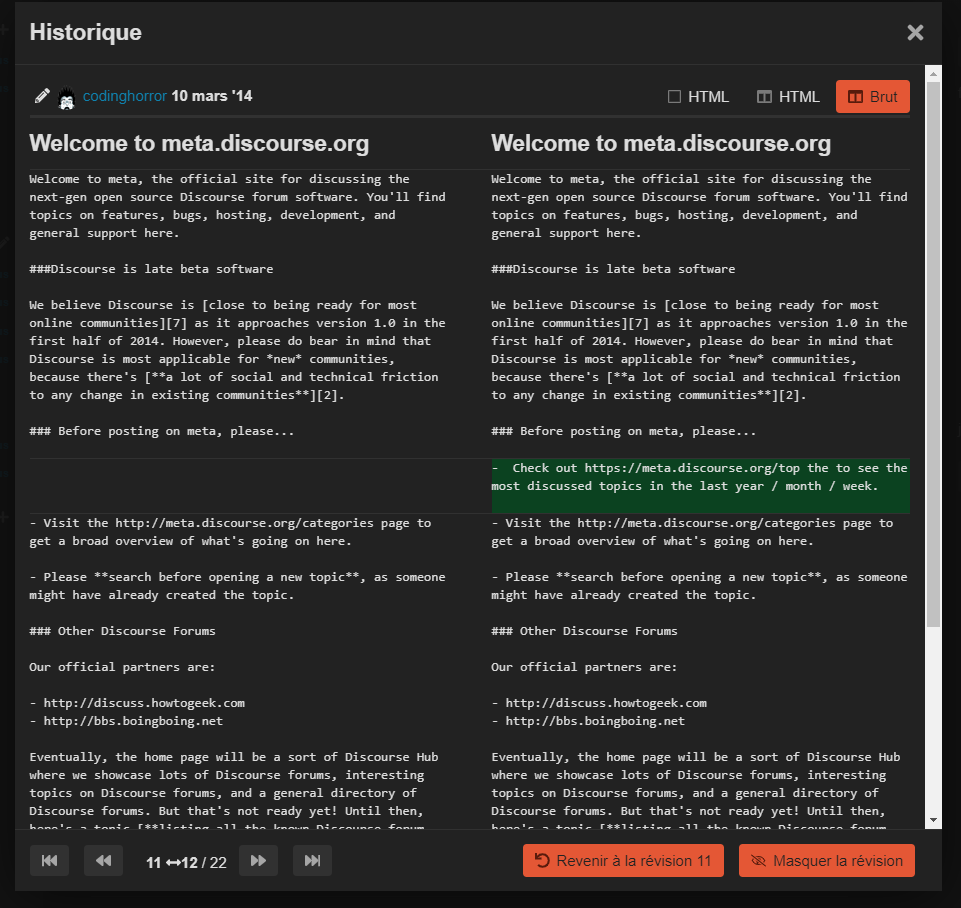Close the Historique dialog with the X

click(x=915, y=32)
